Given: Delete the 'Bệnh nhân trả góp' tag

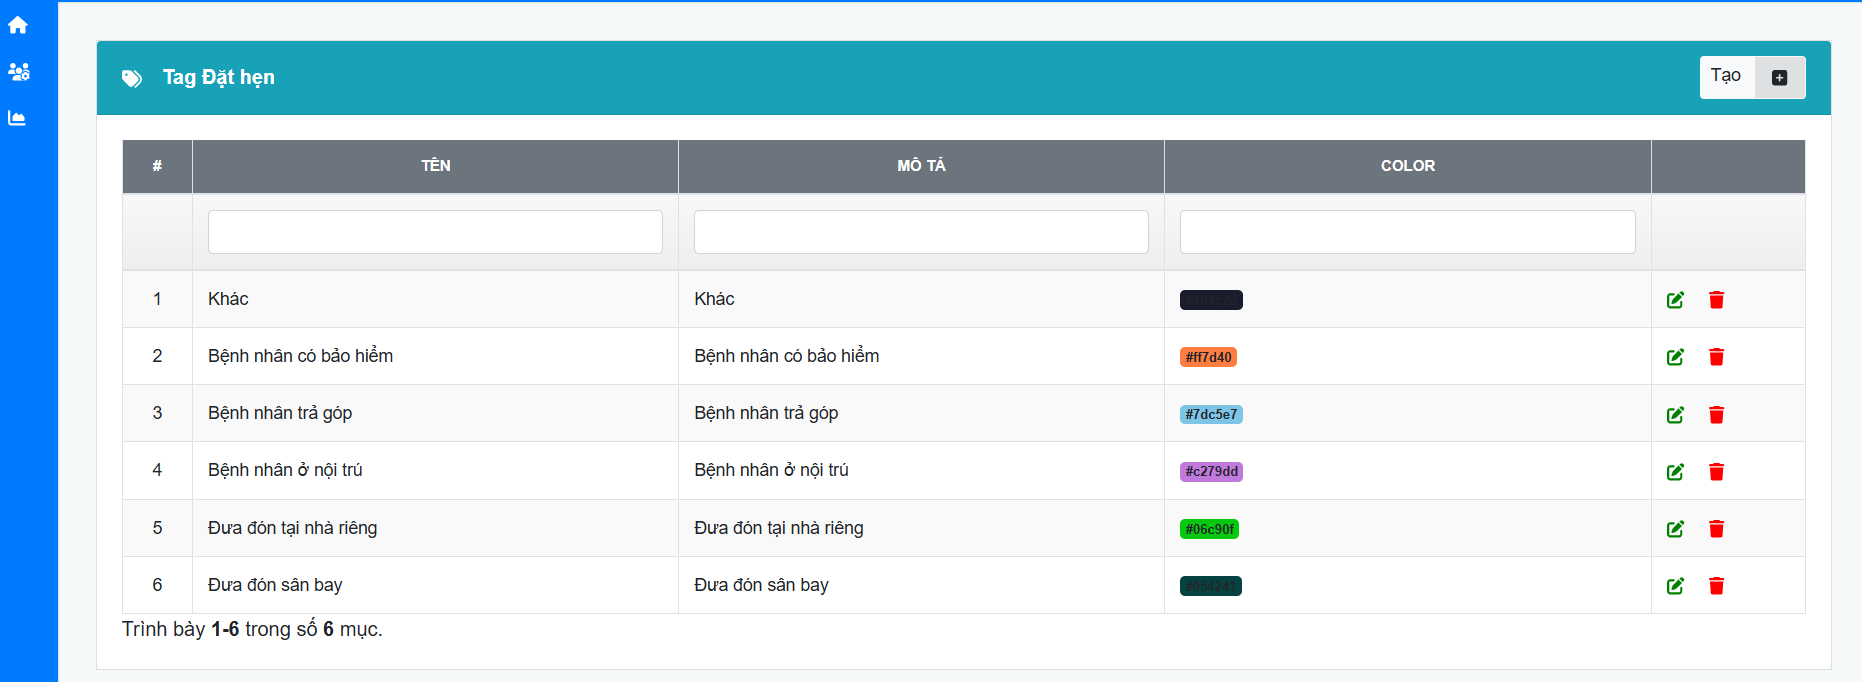Looking at the screenshot, I should tap(1716, 415).
